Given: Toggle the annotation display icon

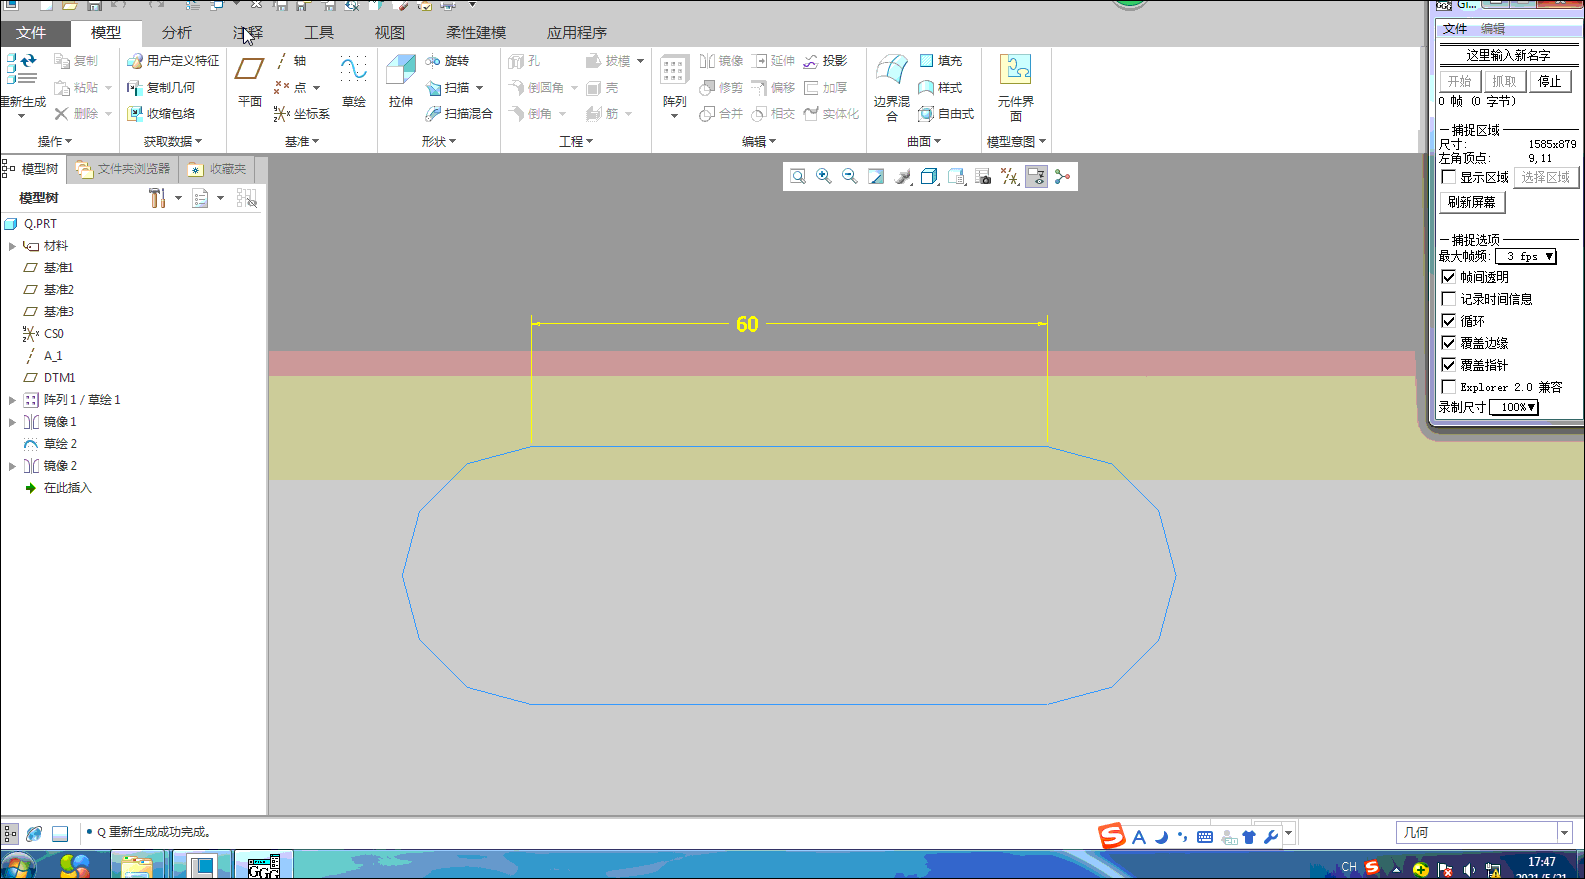Looking at the screenshot, I should 1036,177.
